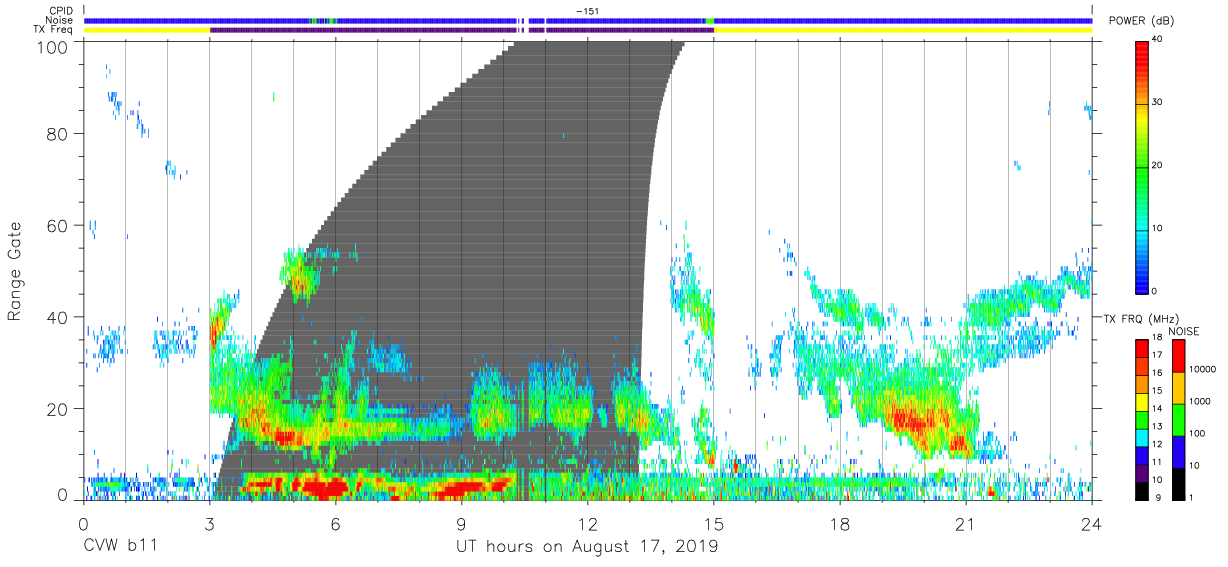Click the 'CVW b11' radar beam label

coord(120,547)
